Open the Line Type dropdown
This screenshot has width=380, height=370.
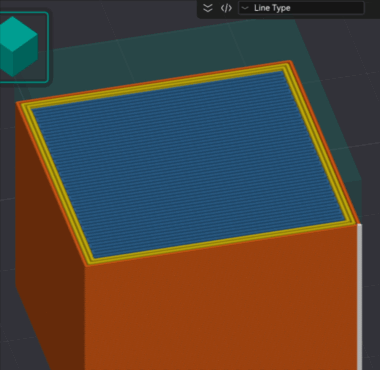[x=301, y=8]
